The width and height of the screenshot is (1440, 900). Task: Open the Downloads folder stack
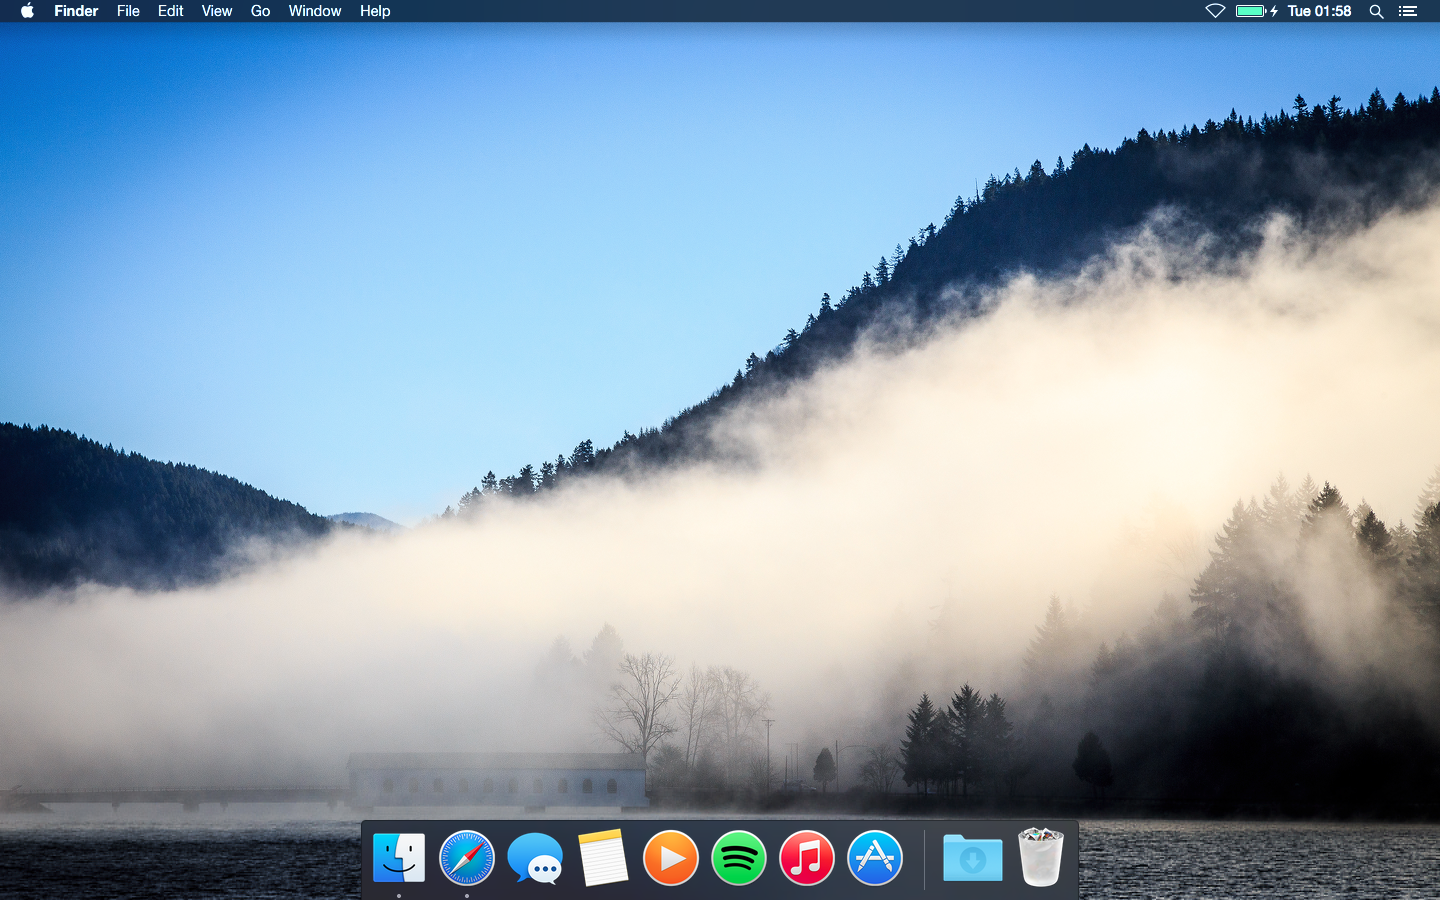(973, 858)
